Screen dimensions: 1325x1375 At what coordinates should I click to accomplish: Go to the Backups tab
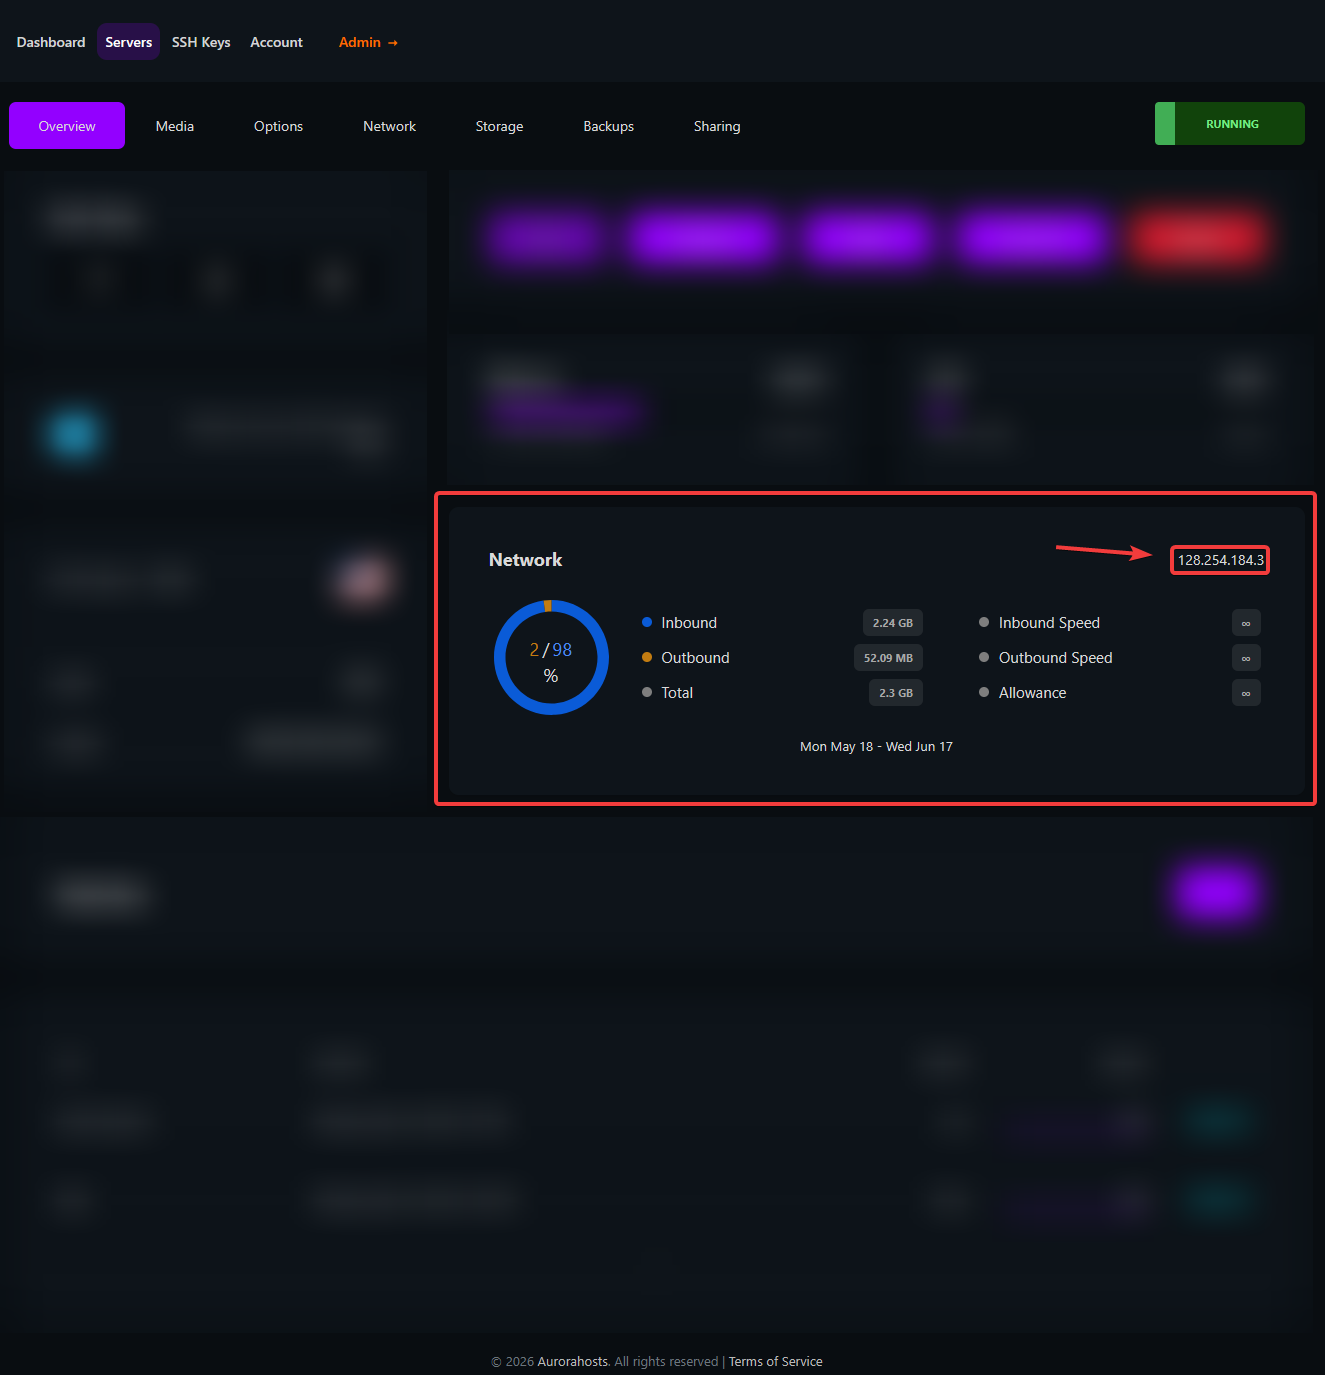608,126
